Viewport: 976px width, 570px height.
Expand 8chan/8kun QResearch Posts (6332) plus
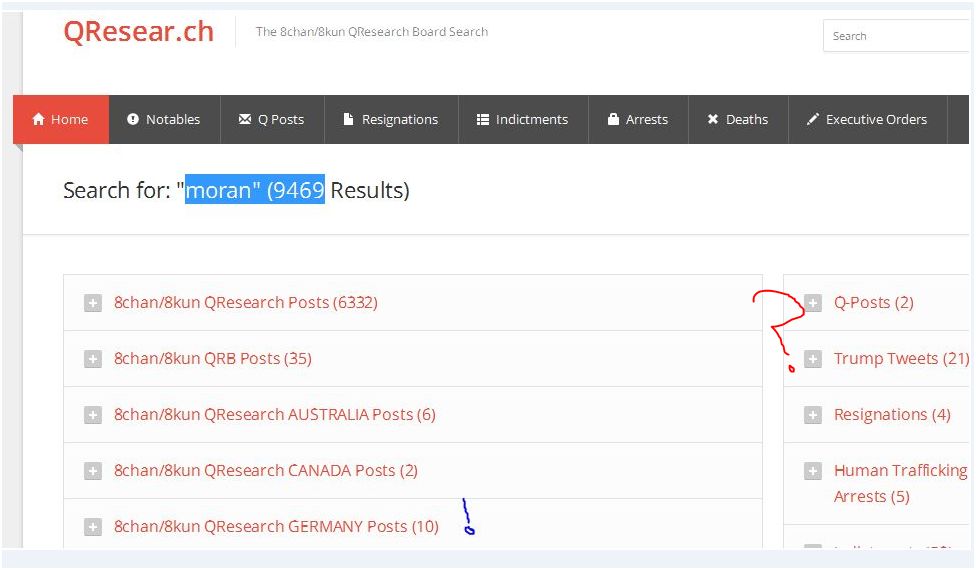click(93, 303)
